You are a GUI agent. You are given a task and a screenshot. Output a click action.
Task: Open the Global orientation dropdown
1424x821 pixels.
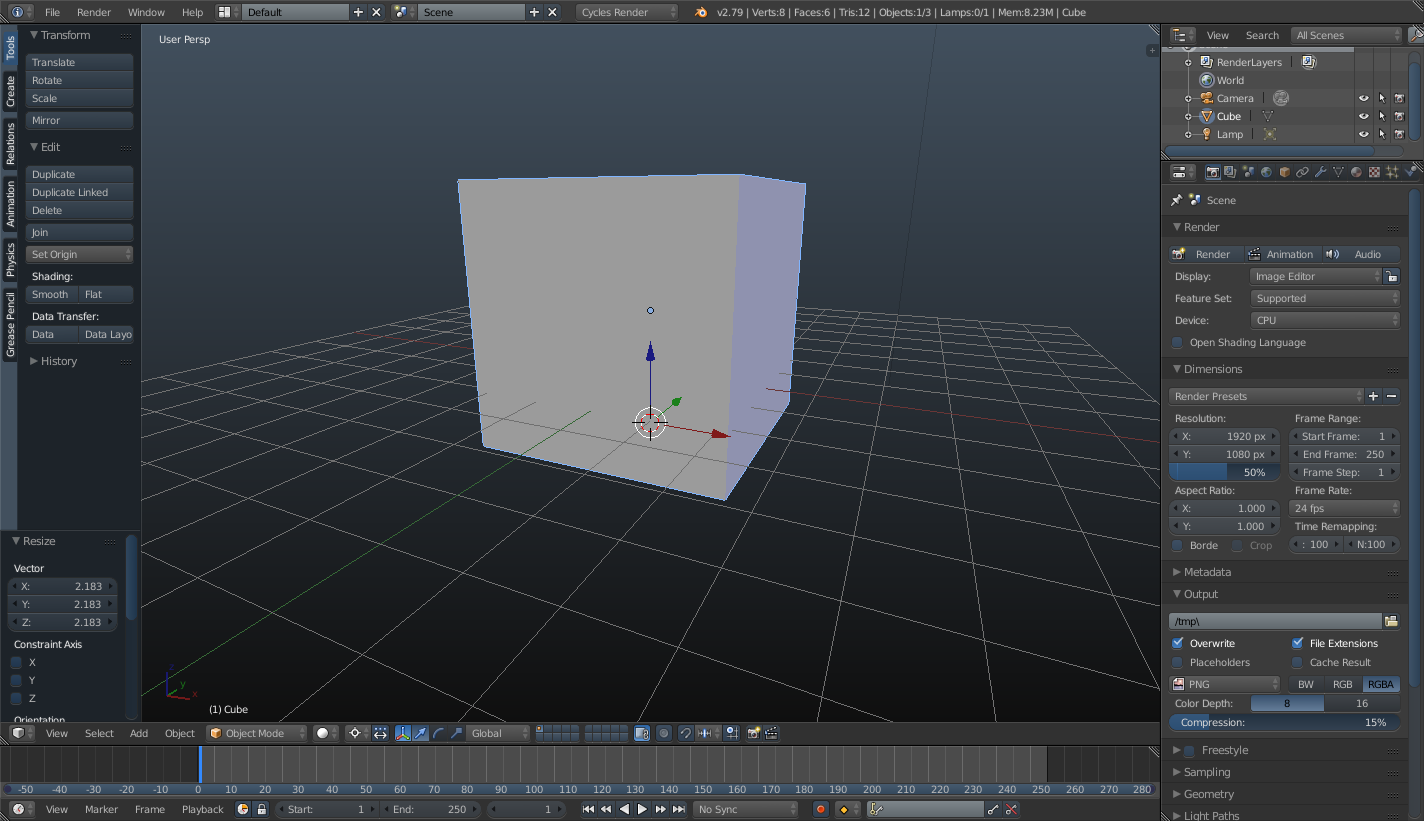(x=499, y=733)
